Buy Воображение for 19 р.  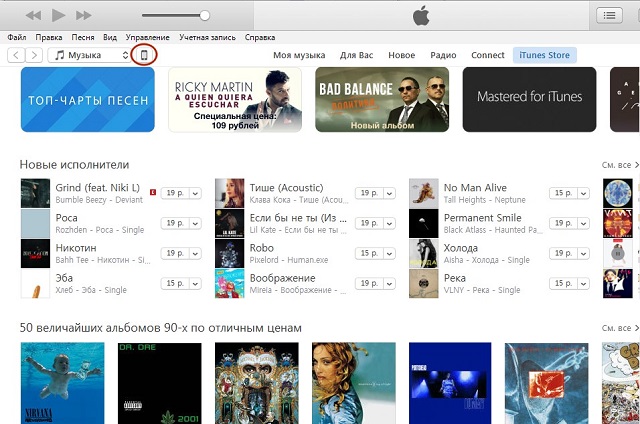[369, 283]
